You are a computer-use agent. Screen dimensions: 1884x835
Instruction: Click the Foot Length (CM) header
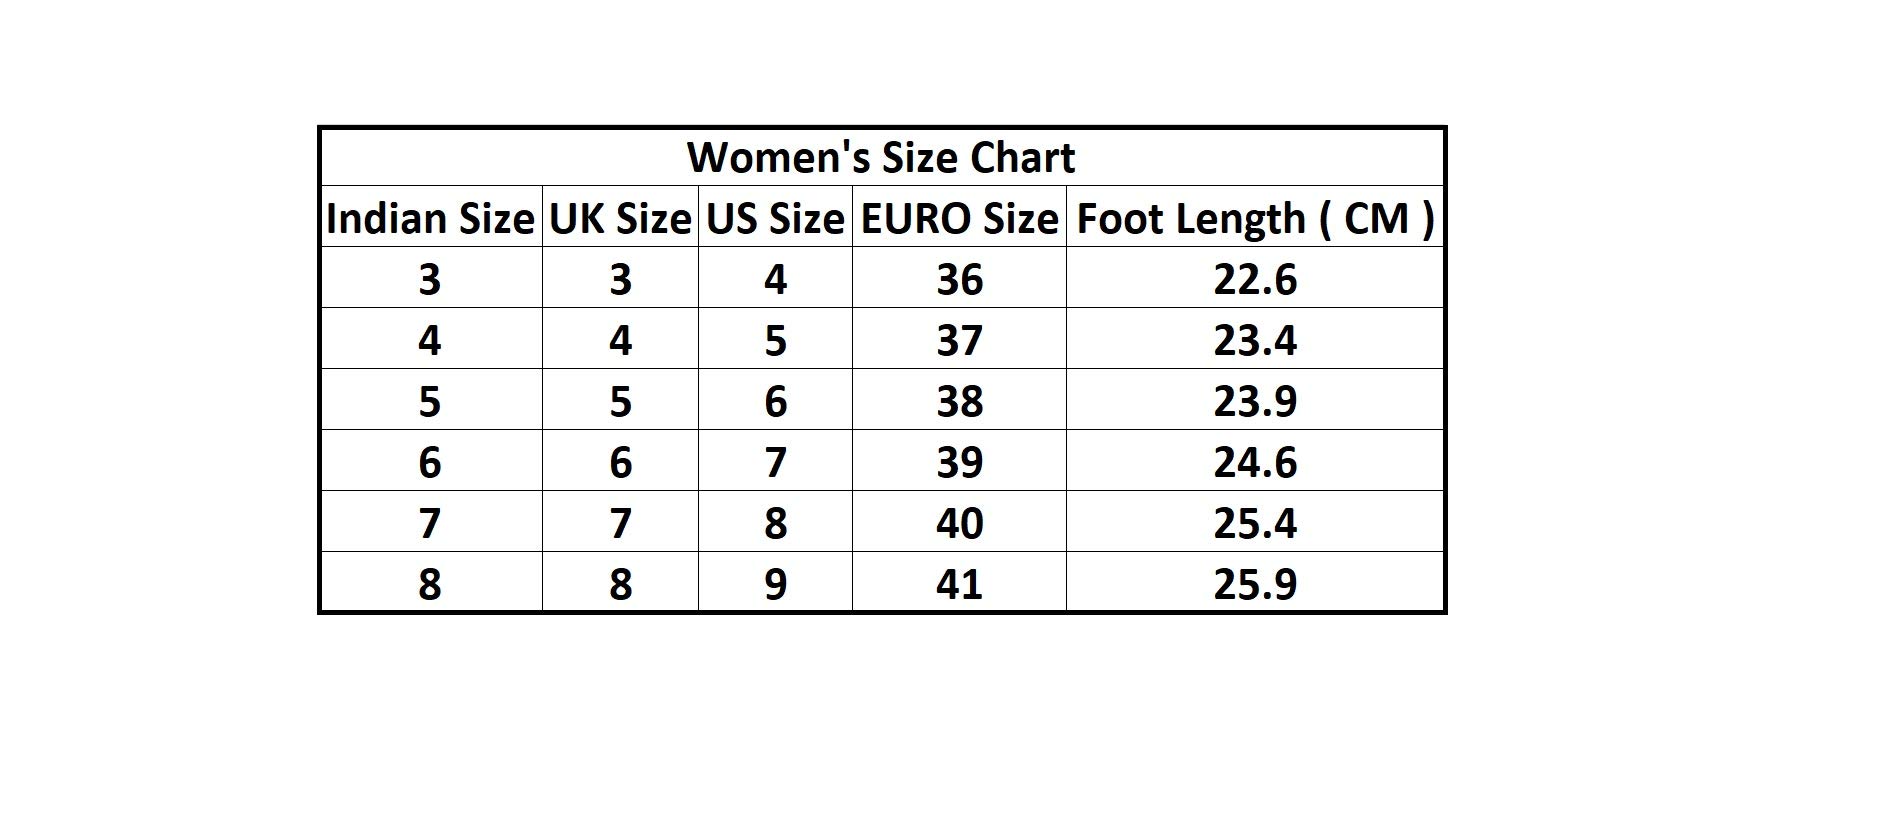click(1255, 219)
